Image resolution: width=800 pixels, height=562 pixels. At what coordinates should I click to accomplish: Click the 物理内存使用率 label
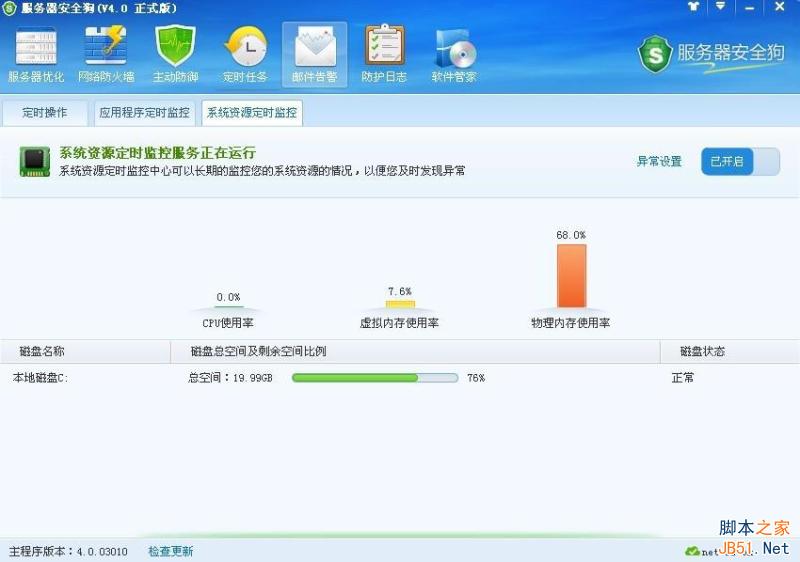570,323
